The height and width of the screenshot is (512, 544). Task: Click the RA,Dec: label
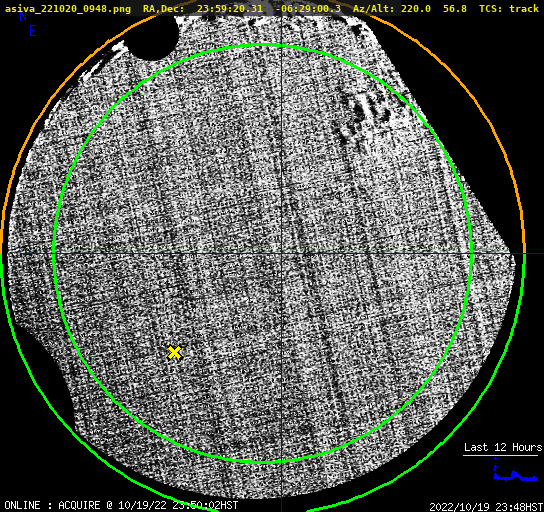(x=164, y=8)
